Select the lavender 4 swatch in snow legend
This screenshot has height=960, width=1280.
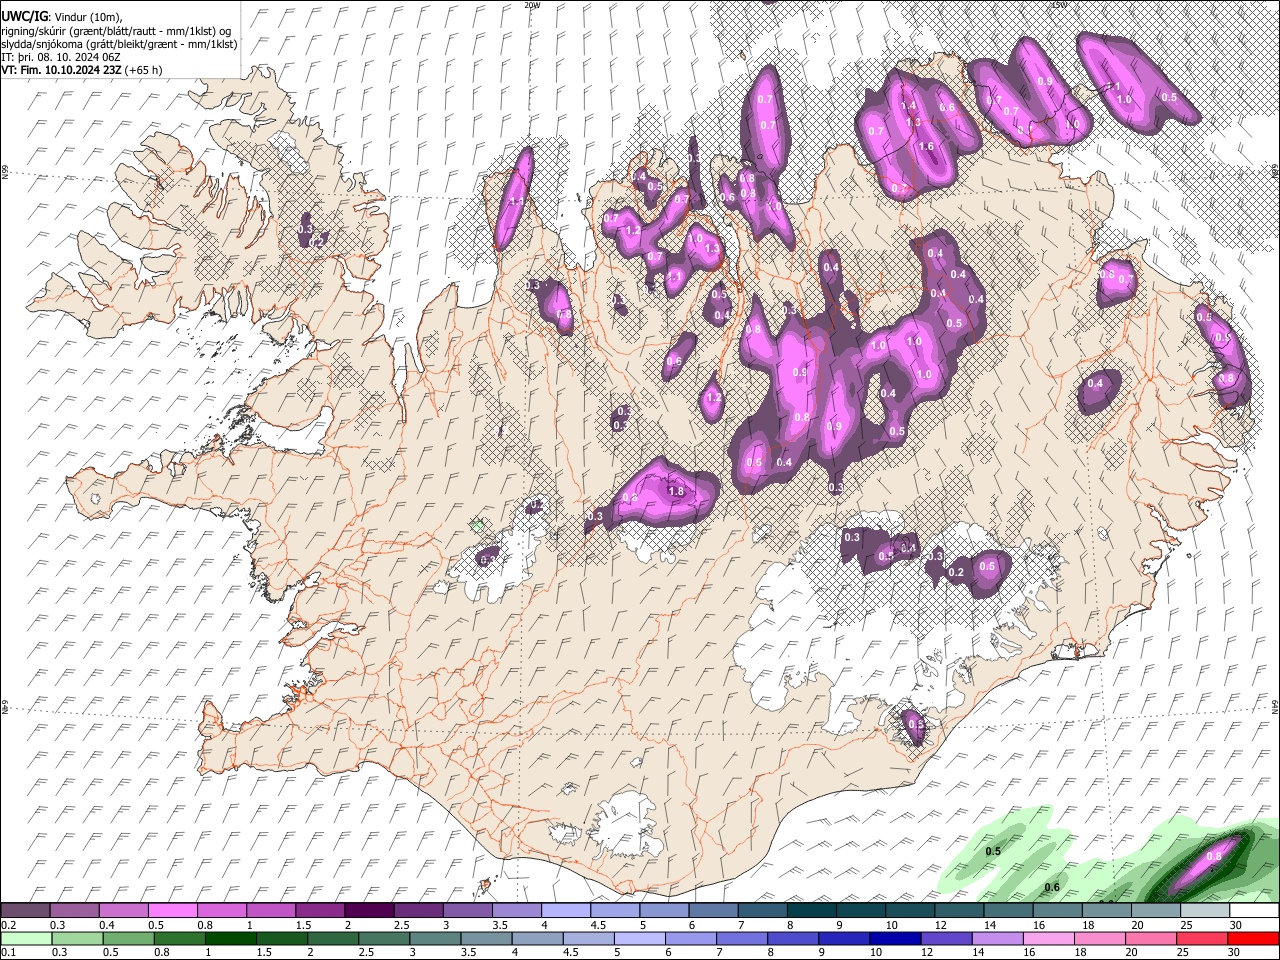click(x=565, y=911)
